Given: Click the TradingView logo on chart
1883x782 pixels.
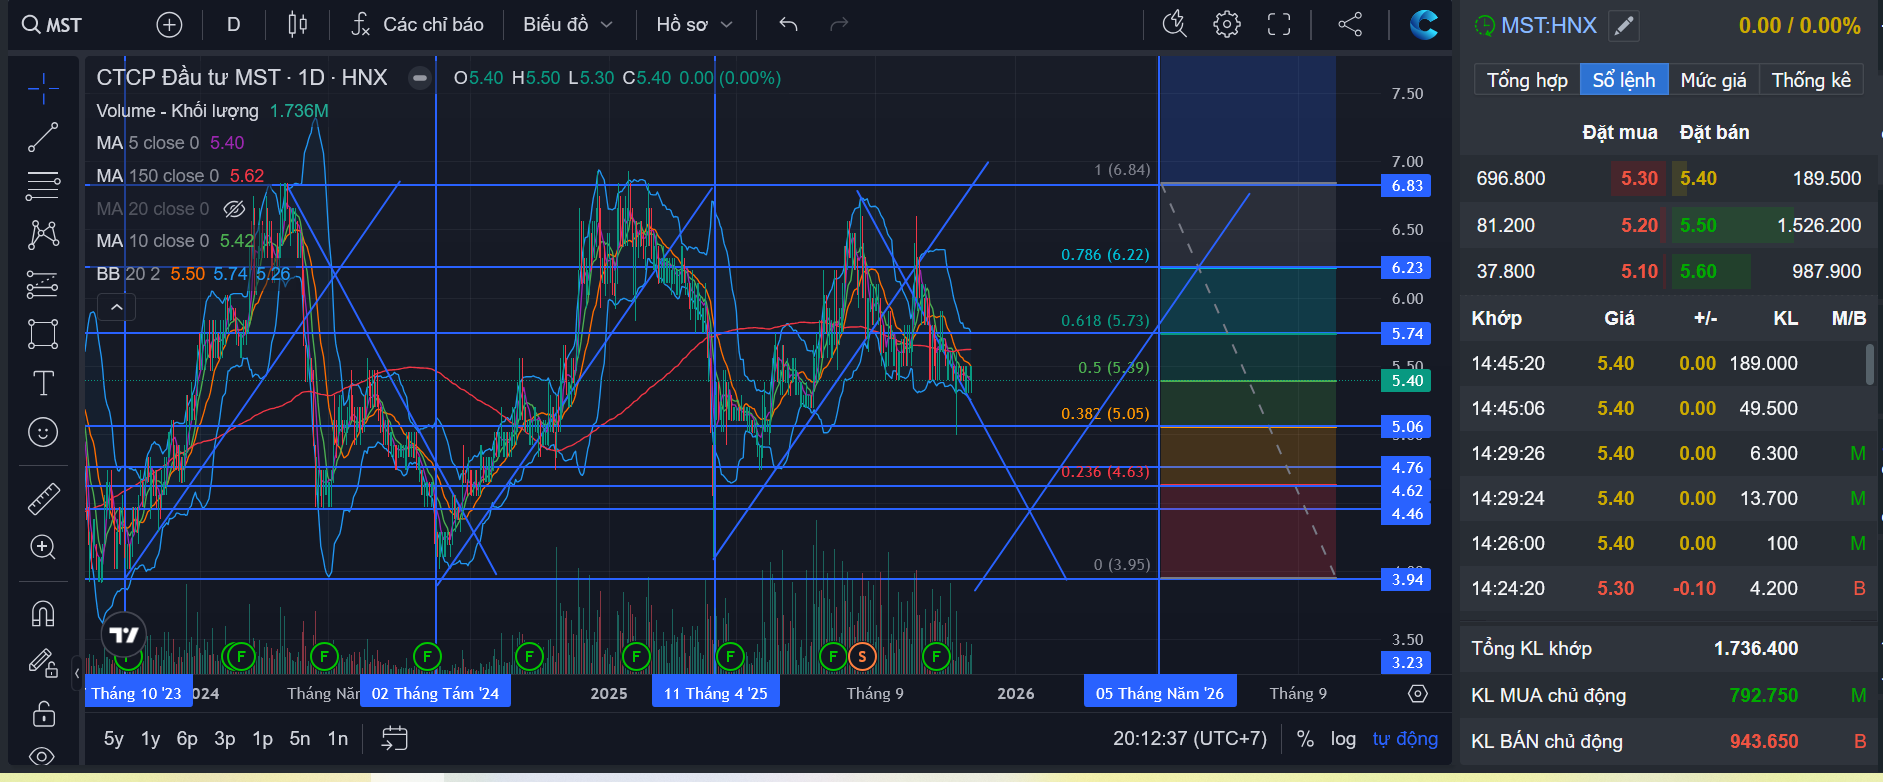Looking at the screenshot, I should (124, 634).
